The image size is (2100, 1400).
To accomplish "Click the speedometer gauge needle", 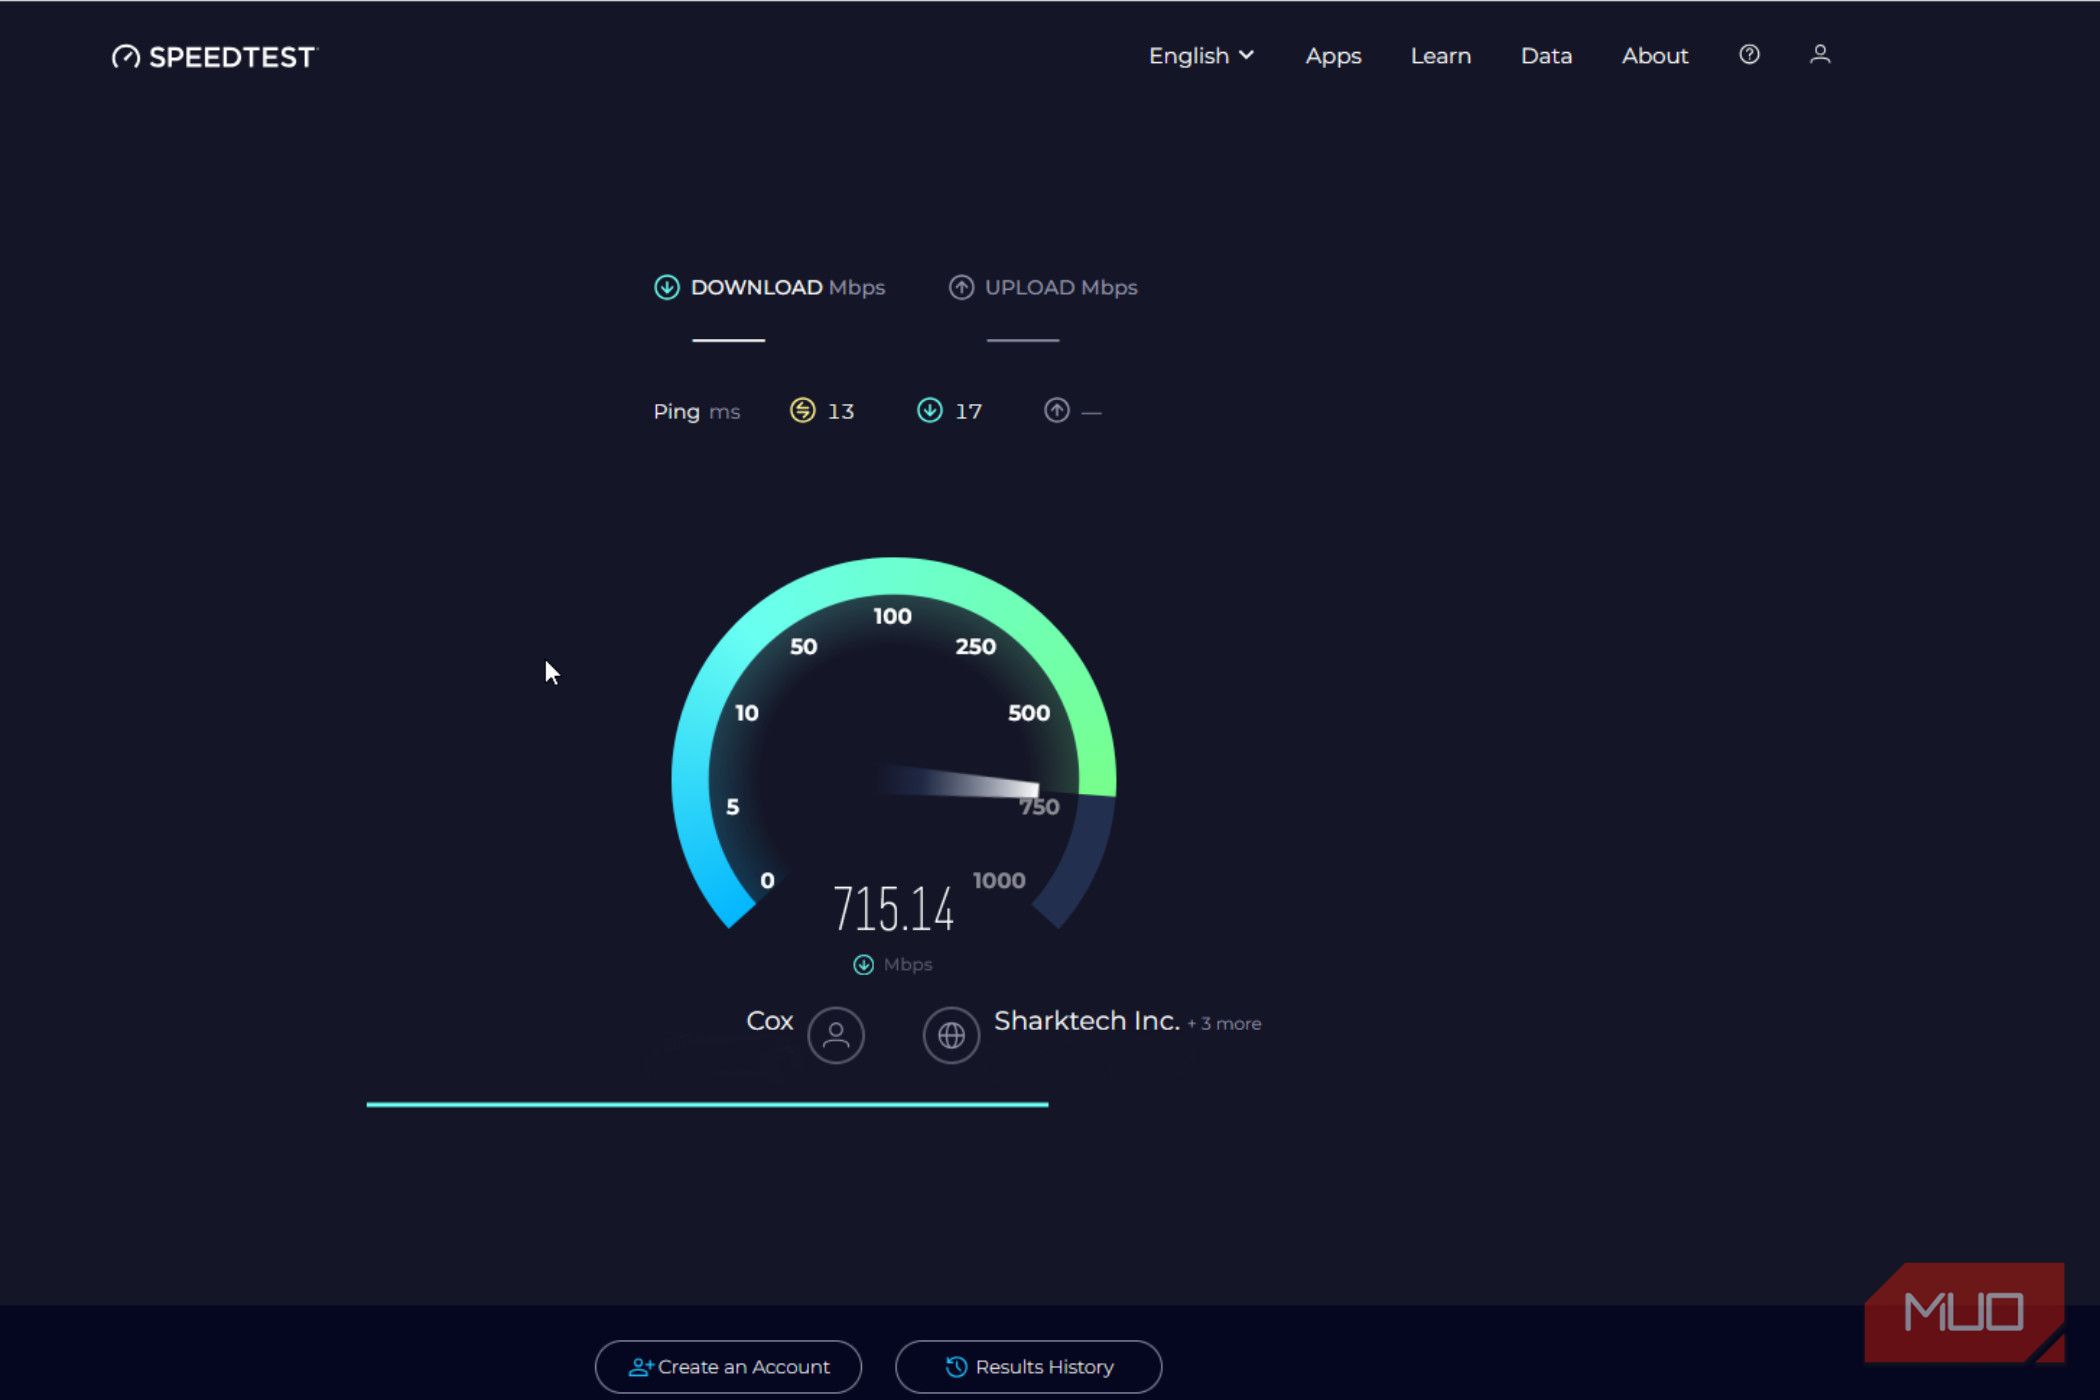I will click(x=958, y=783).
